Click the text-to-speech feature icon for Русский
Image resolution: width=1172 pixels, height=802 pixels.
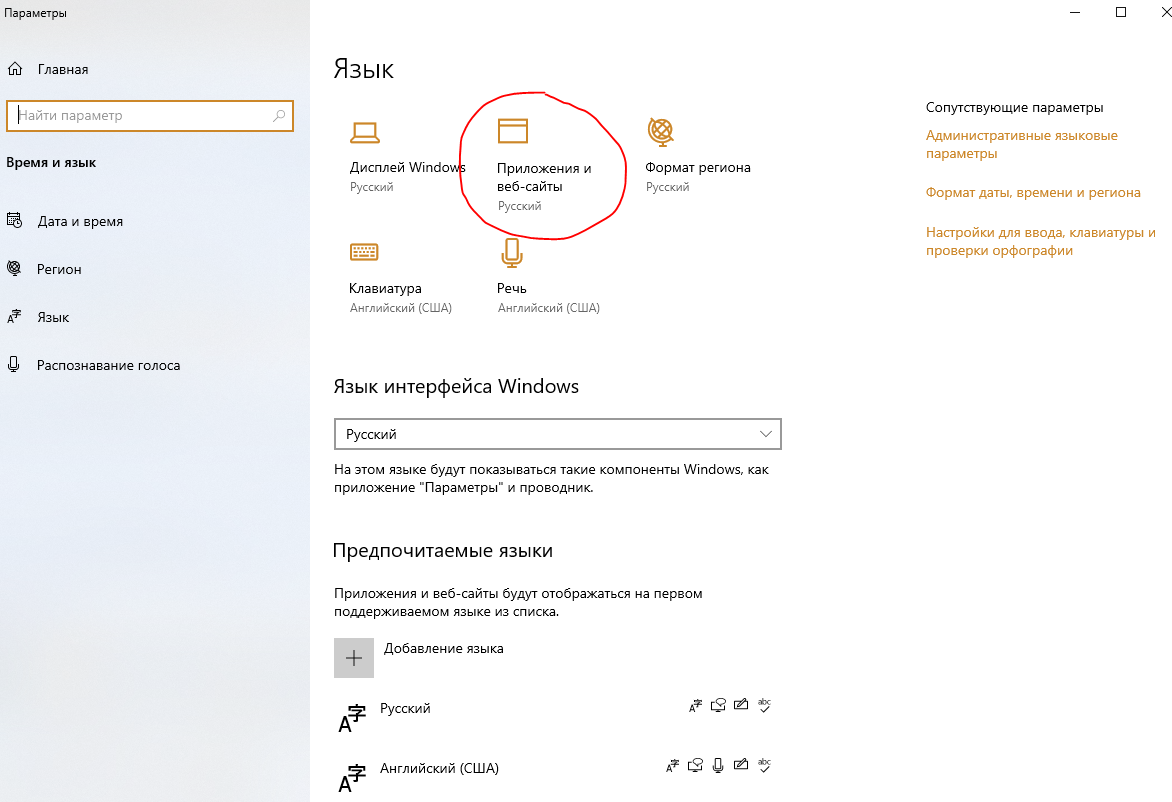coord(718,706)
